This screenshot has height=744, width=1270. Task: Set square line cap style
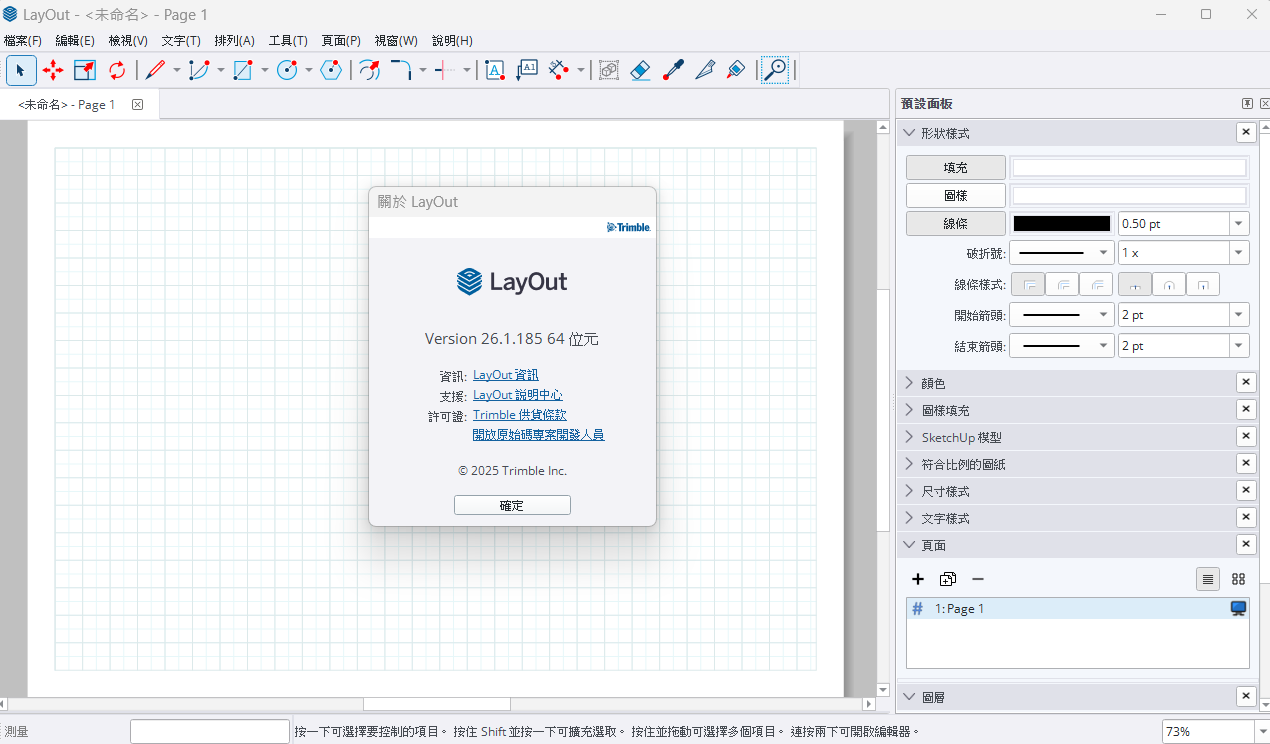coord(1202,285)
